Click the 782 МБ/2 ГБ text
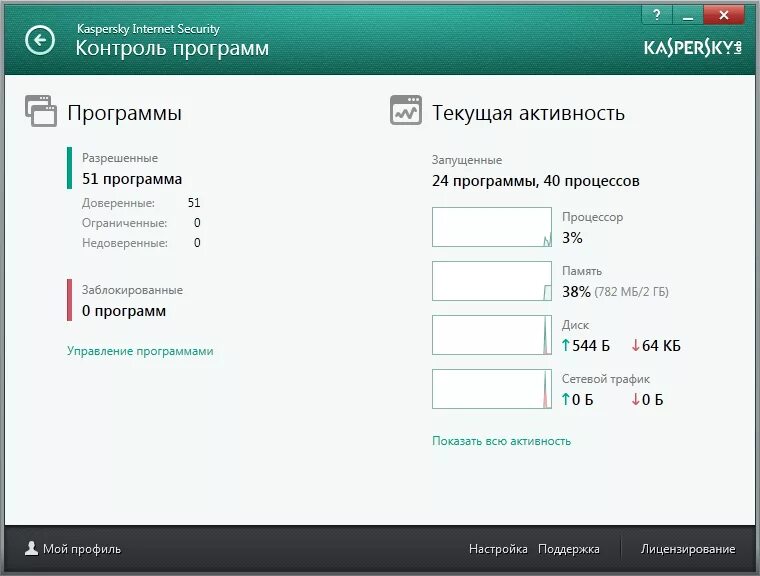 631,291
